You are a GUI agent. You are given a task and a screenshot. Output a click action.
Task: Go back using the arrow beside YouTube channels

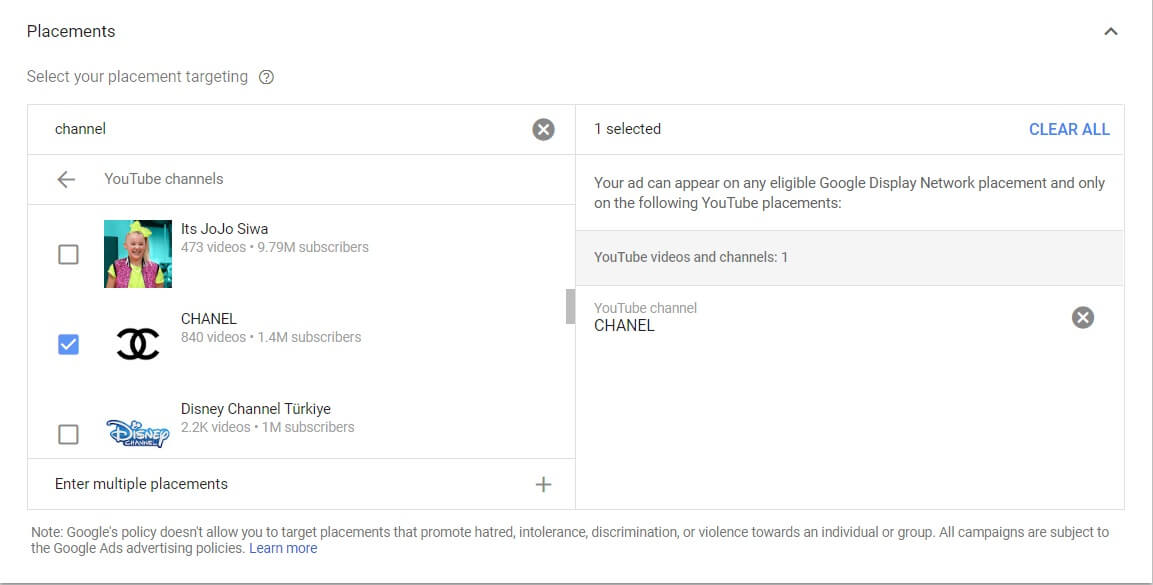pos(66,179)
